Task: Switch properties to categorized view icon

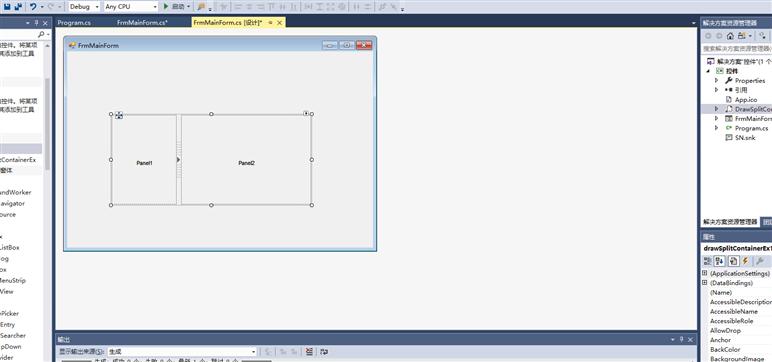Action: 708,261
